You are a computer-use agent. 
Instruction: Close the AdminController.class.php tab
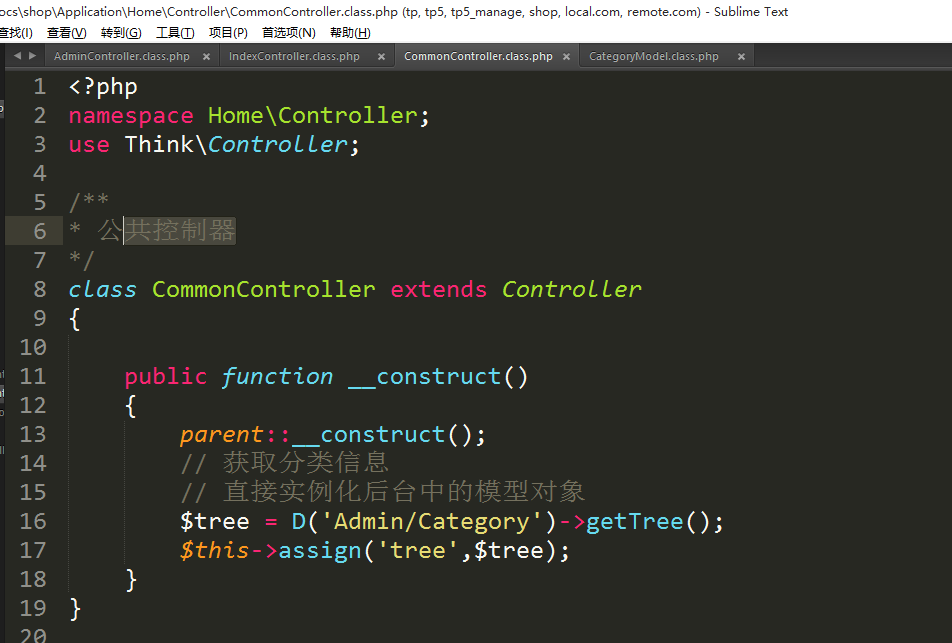click(x=206, y=57)
